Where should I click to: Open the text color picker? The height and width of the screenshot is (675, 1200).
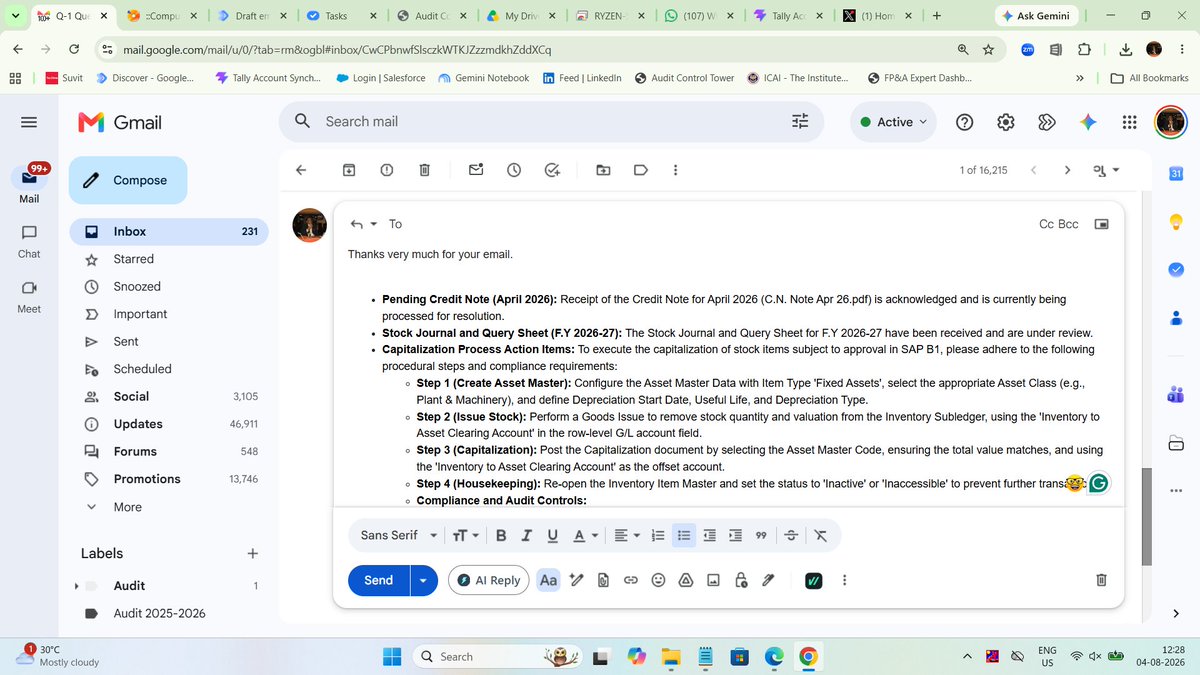point(583,535)
